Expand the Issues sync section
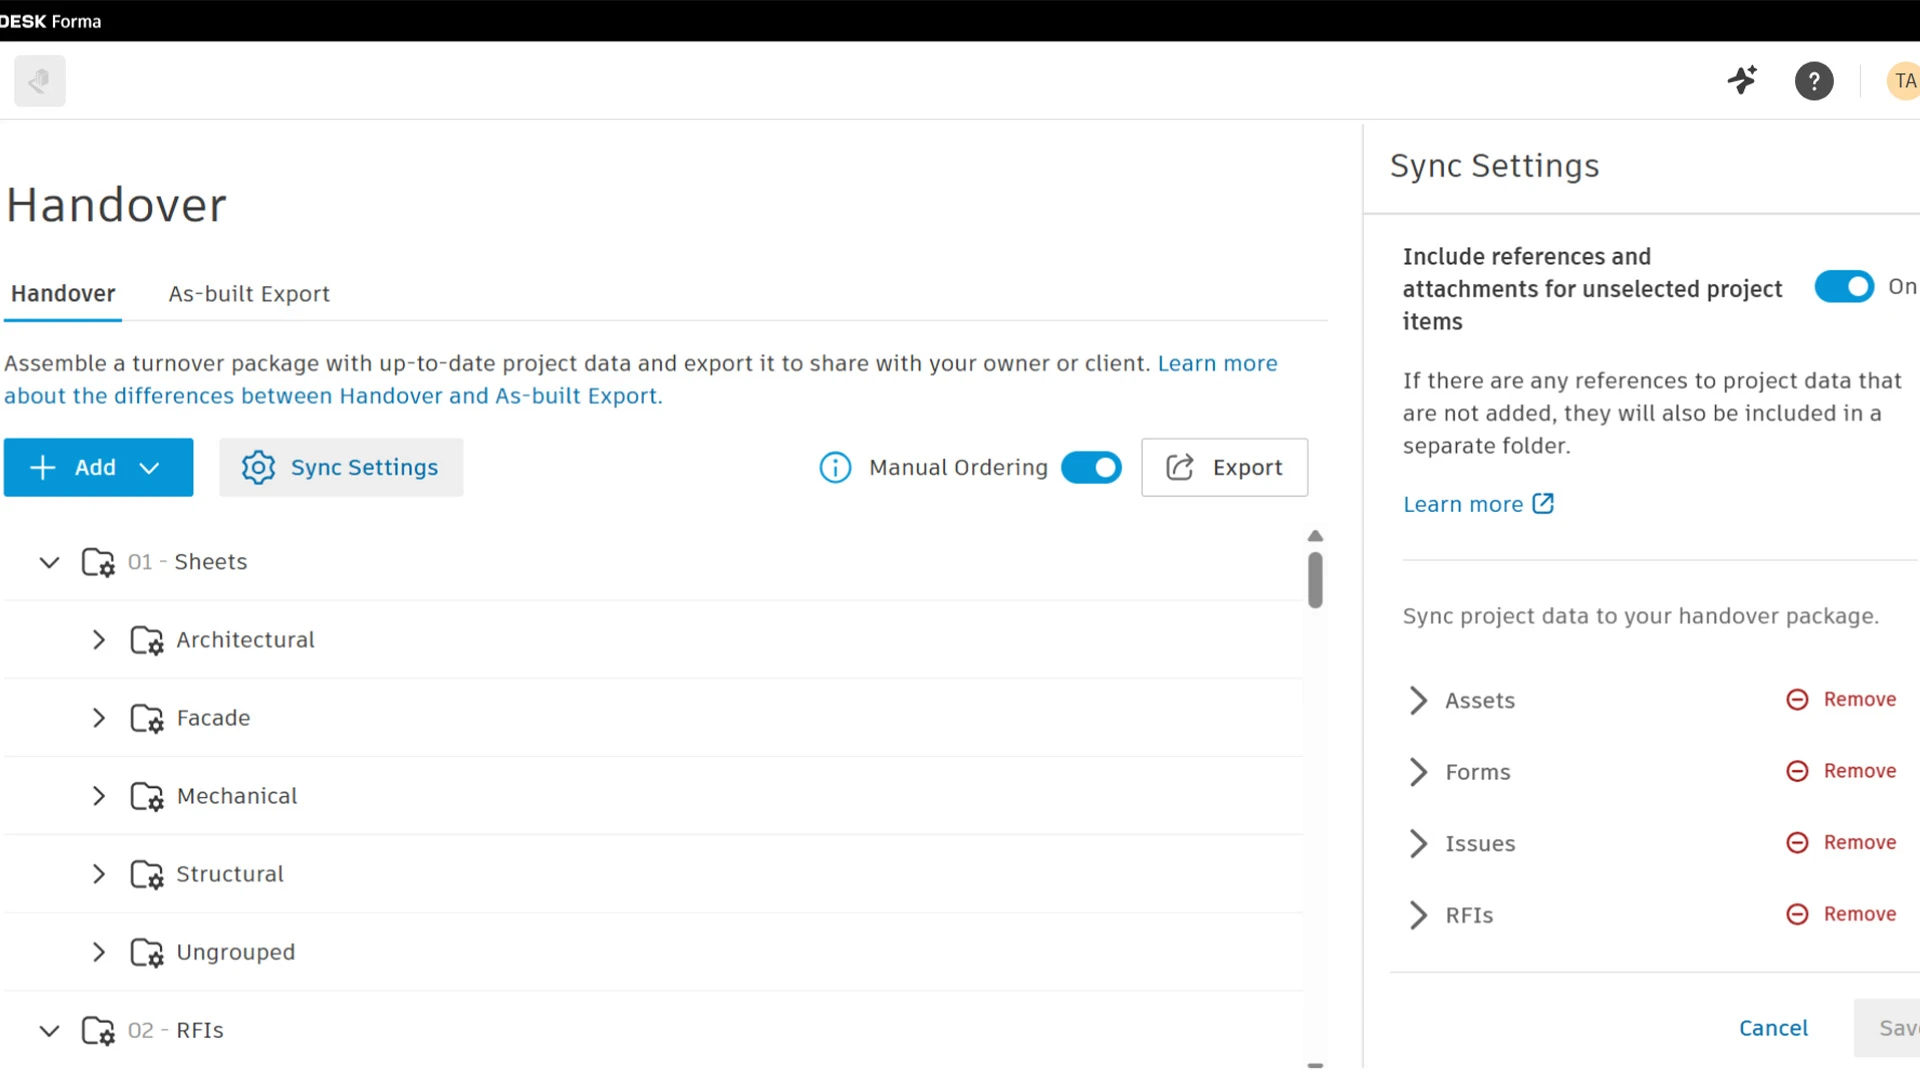The image size is (1920, 1080). point(1418,843)
